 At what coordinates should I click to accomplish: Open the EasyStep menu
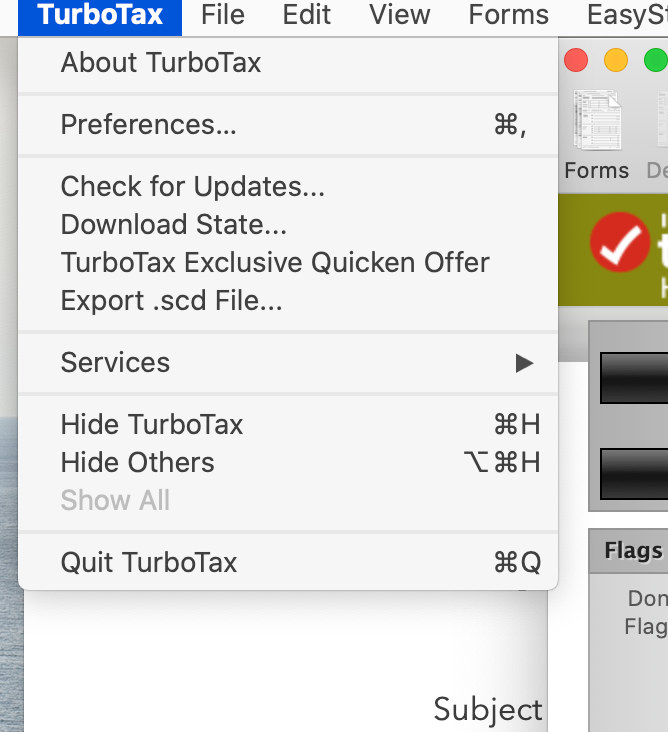pos(627,16)
